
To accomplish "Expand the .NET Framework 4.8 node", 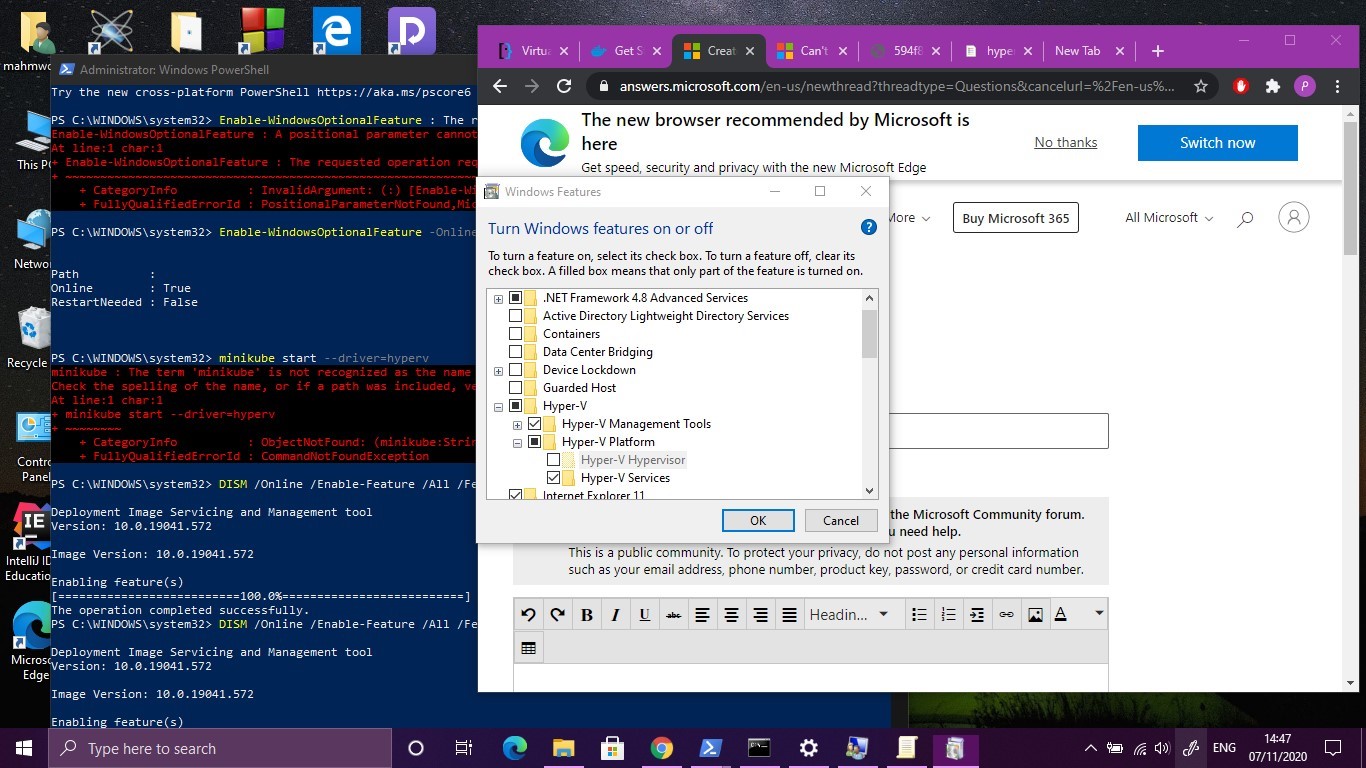I will [498, 298].
